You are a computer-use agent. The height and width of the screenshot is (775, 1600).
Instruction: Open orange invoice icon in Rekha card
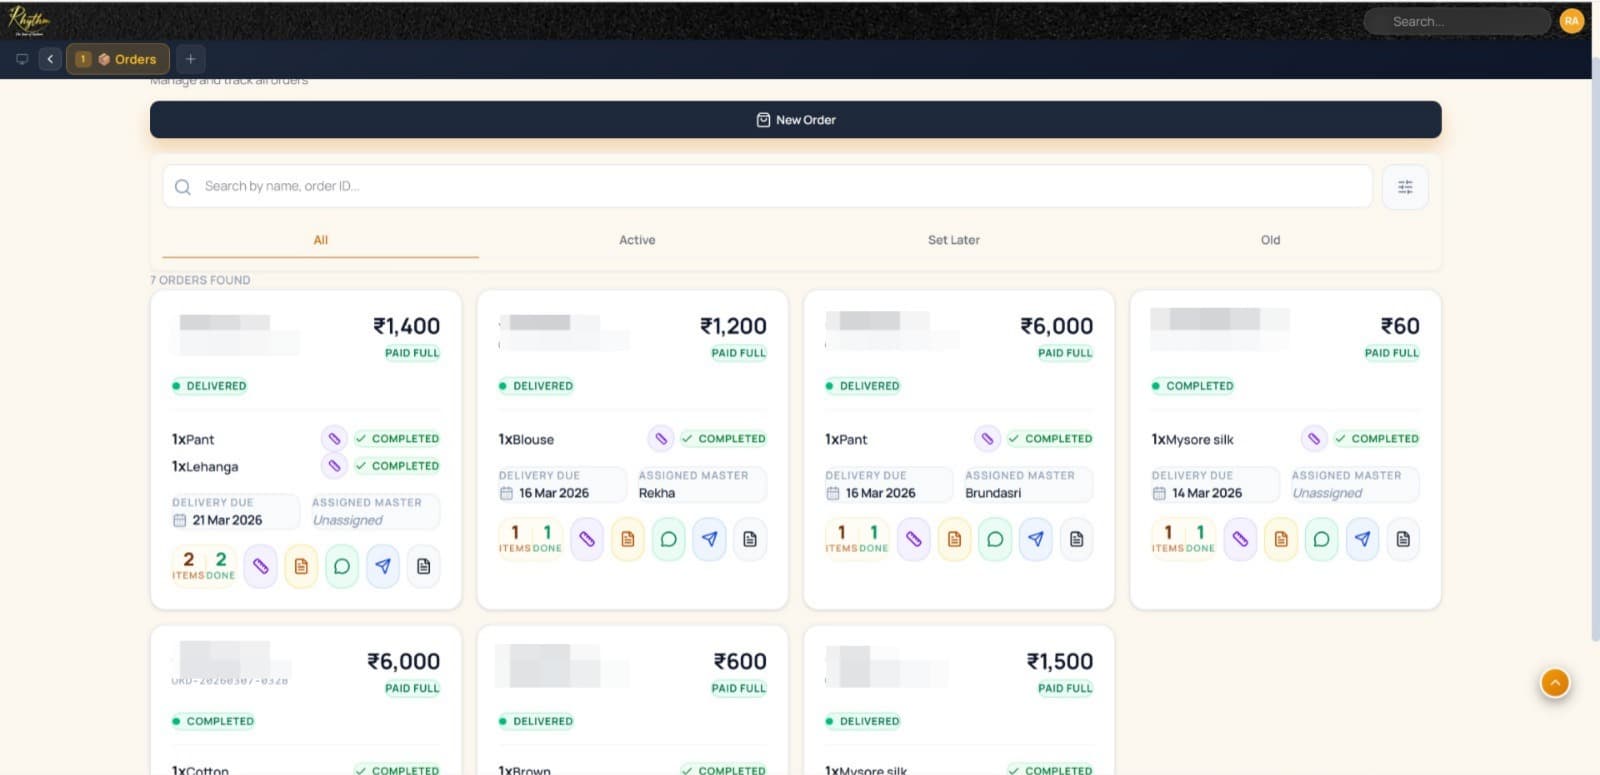click(x=628, y=540)
